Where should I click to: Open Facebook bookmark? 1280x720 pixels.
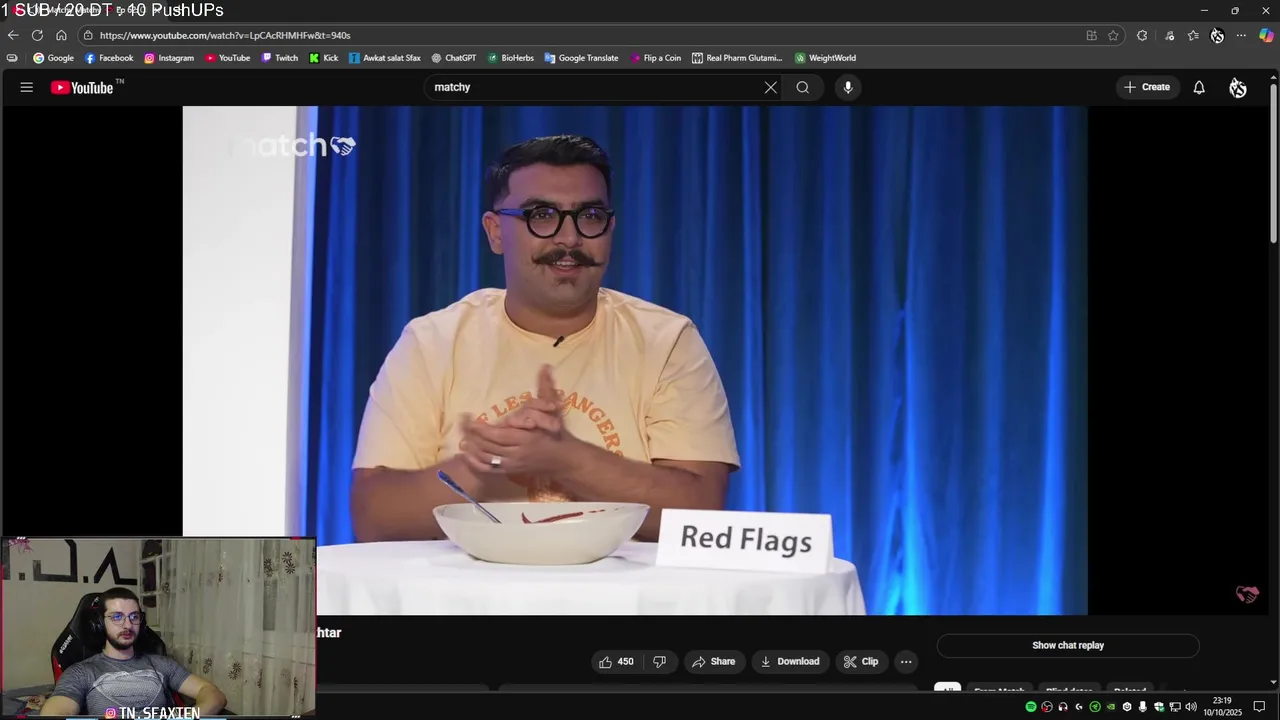click(x=109, y=58)
